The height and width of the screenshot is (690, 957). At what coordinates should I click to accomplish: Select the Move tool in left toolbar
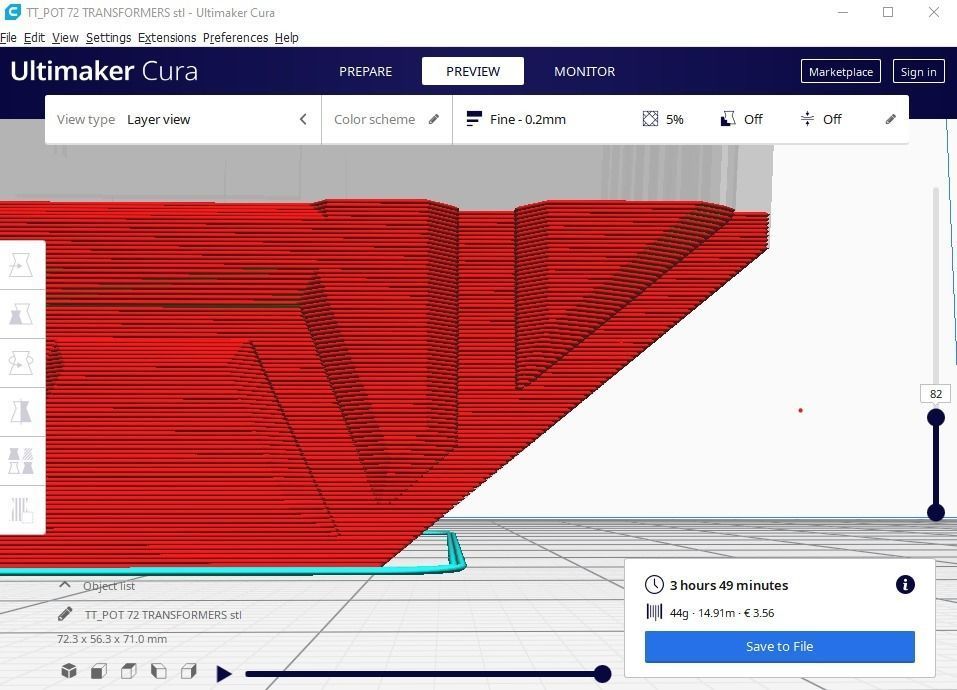[21, 265]
